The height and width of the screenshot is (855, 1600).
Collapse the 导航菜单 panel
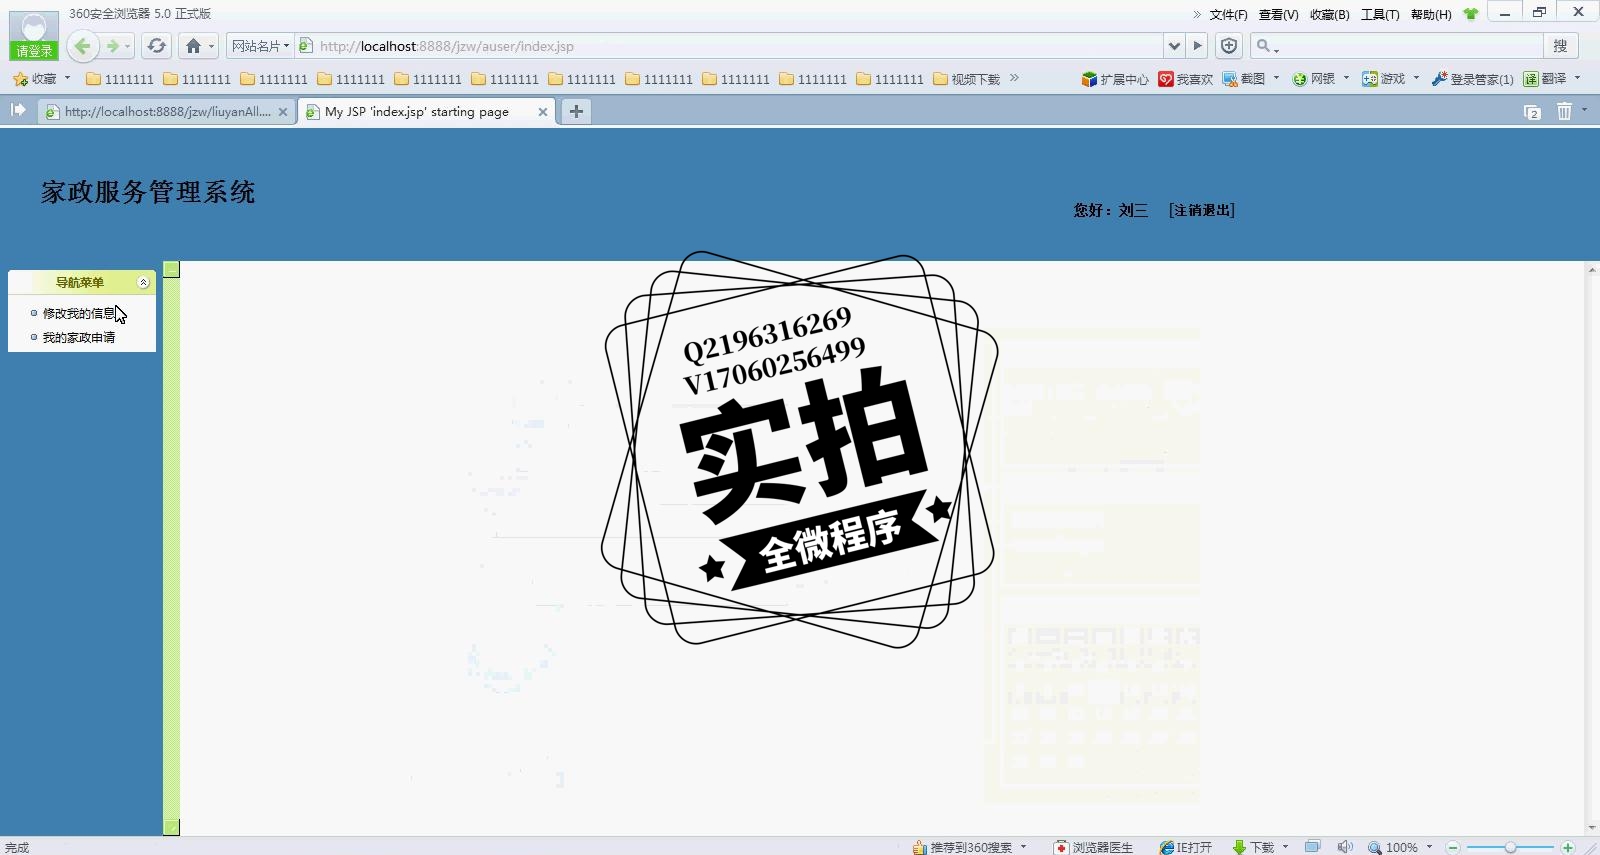coord(143,282)
